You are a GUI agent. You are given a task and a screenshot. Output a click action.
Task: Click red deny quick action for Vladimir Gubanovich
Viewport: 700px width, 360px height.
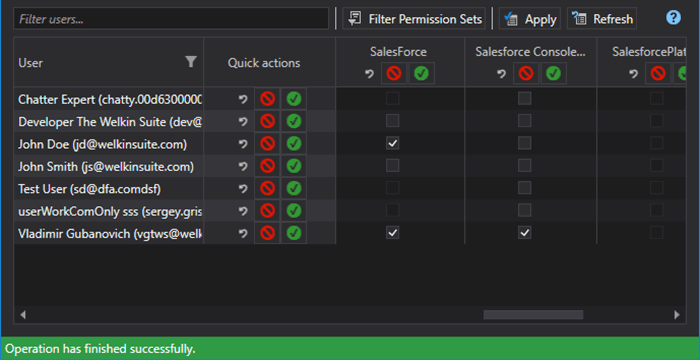coord(267,233)
